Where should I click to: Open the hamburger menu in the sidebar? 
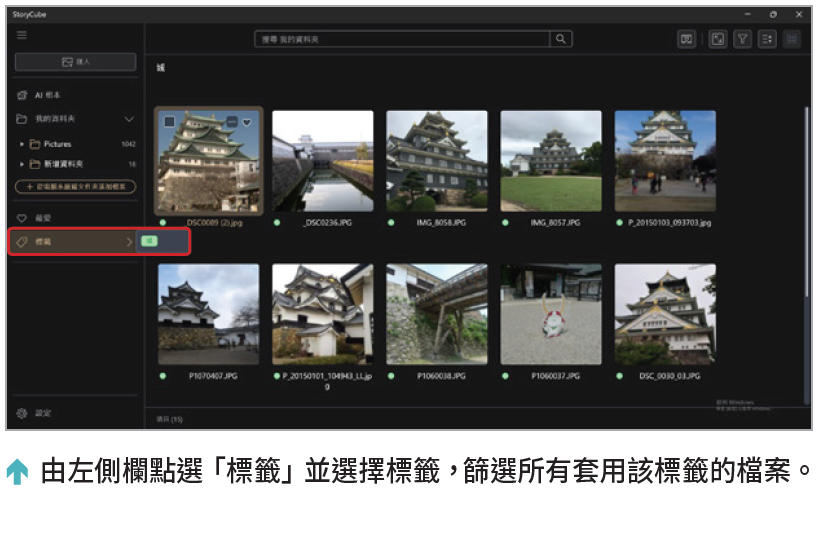(x=21, y=35)
